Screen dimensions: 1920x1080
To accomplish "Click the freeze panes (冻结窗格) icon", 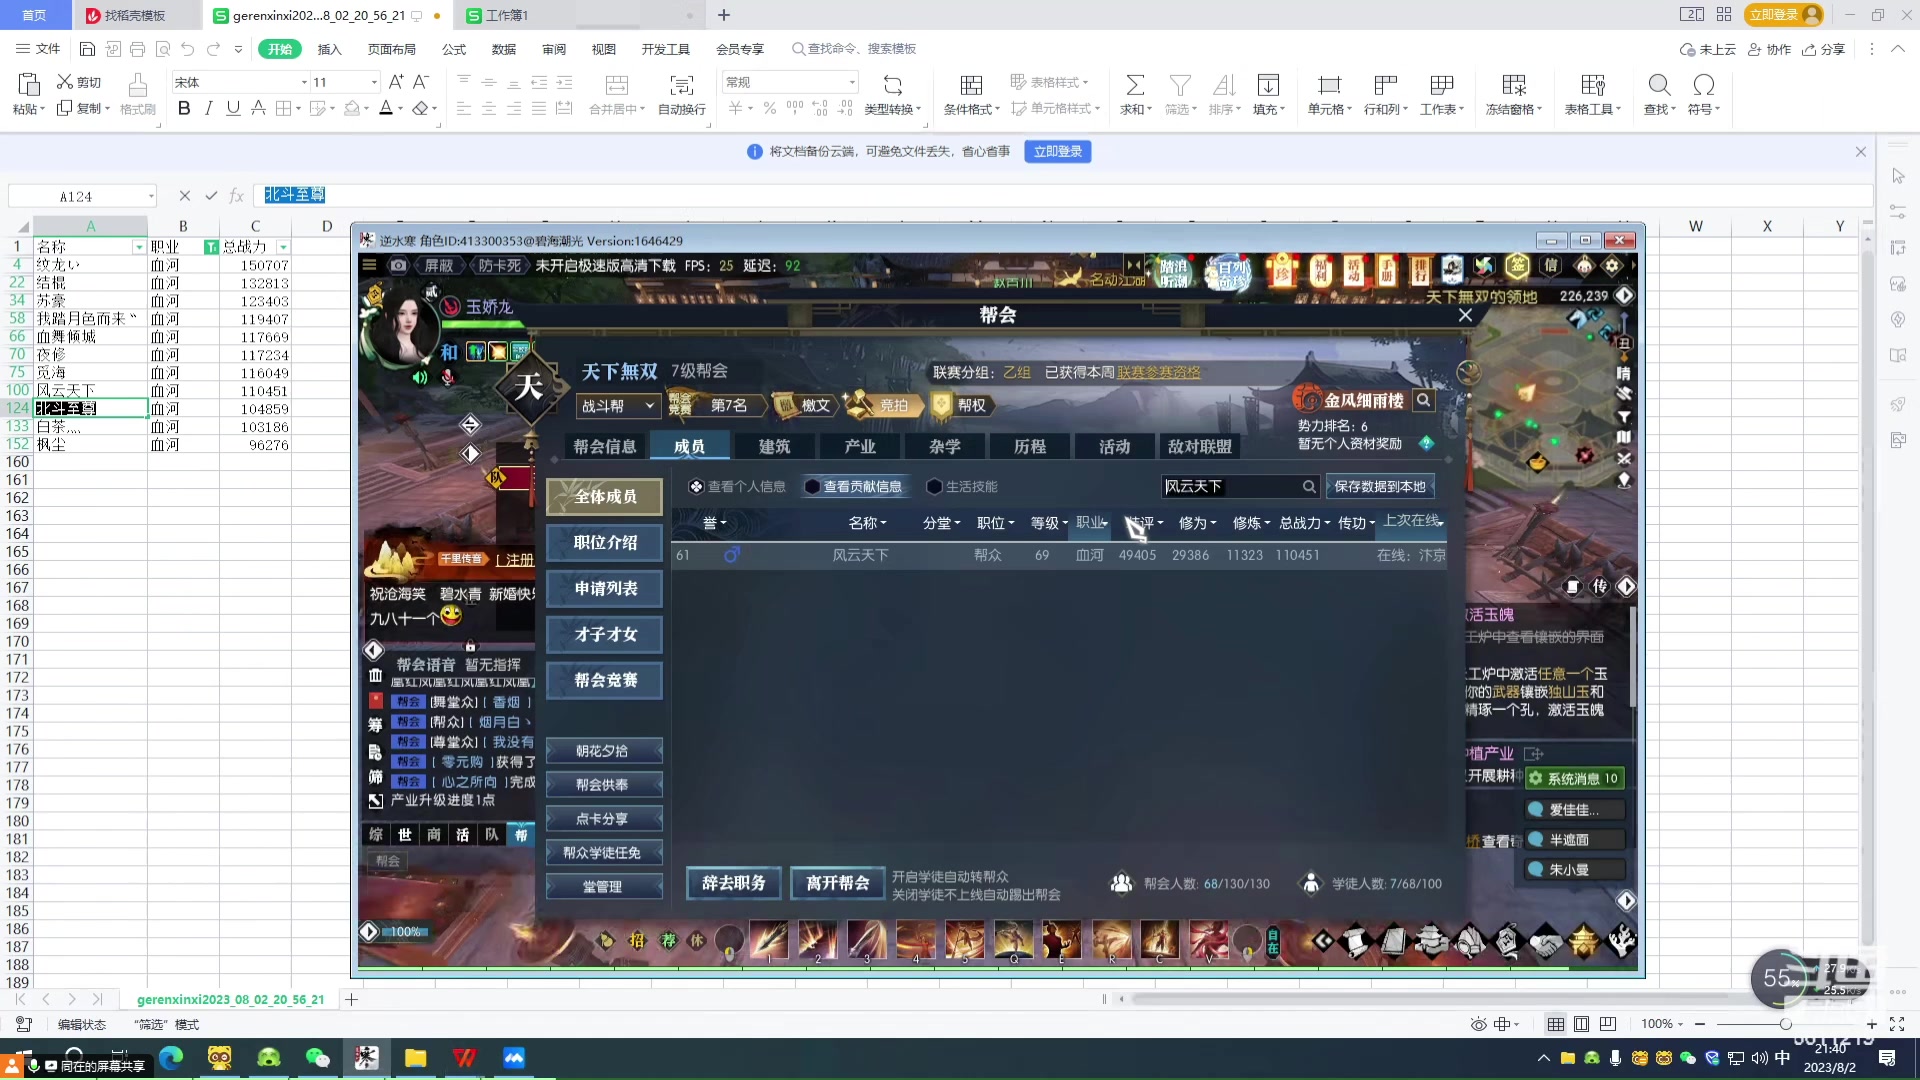I will [1514, 85].
